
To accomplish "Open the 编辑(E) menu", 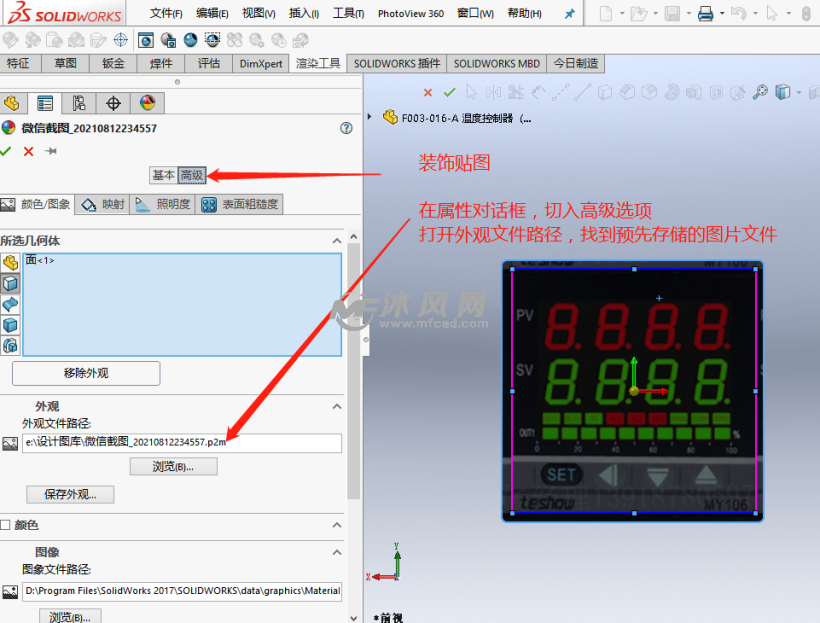I will point(212,14).
